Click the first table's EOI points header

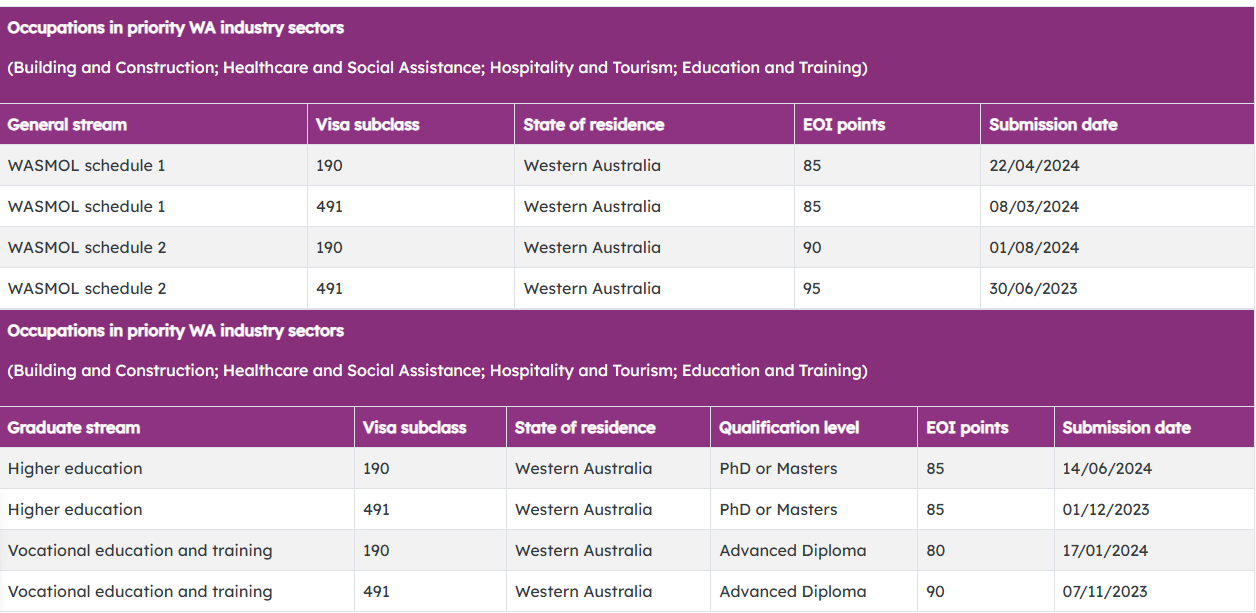(x=844, y=125)
